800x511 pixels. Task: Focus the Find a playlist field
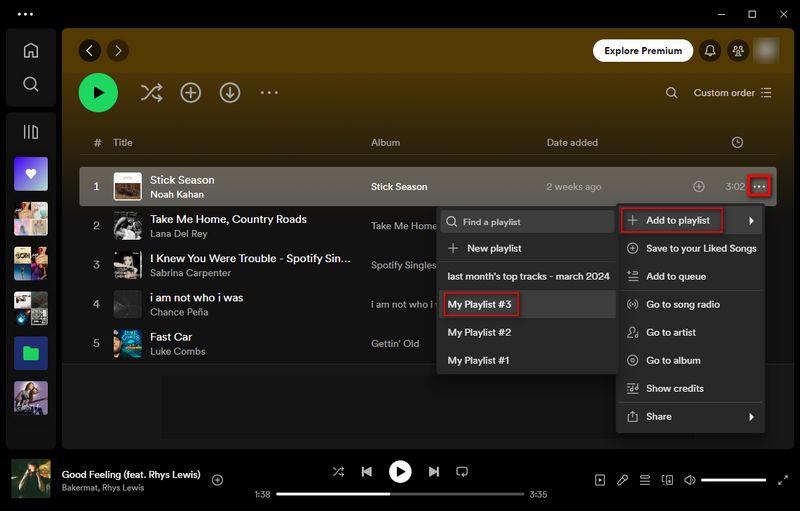[527, 222]
